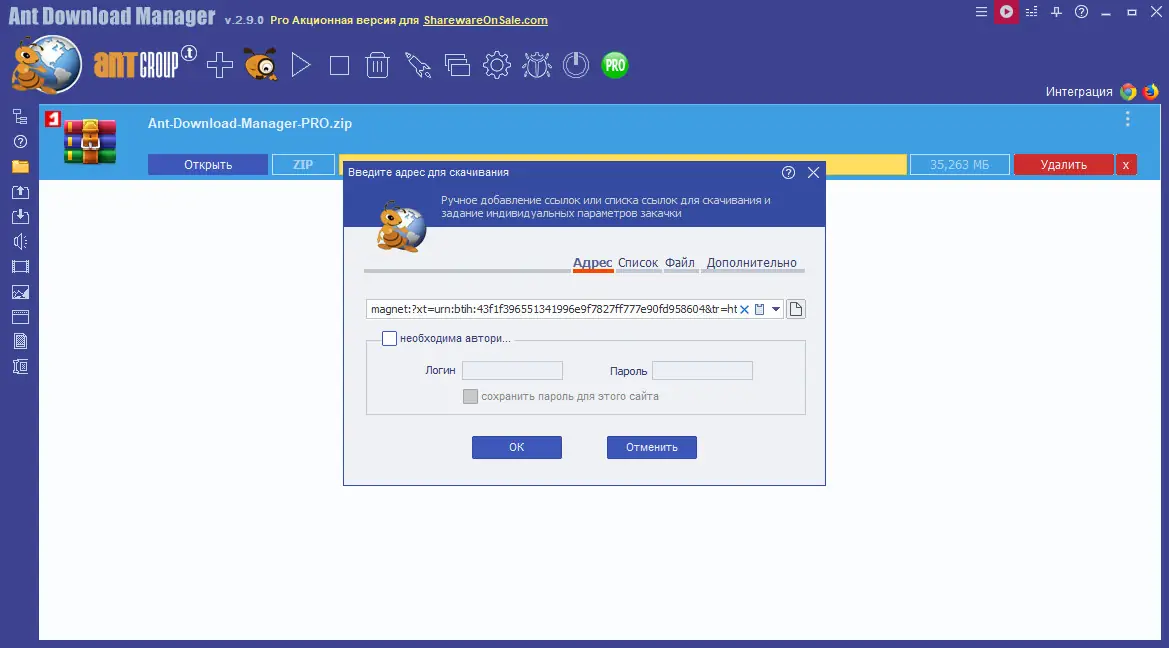
Task: Add a new download with the plus icon
Action: tap(218, 64)
